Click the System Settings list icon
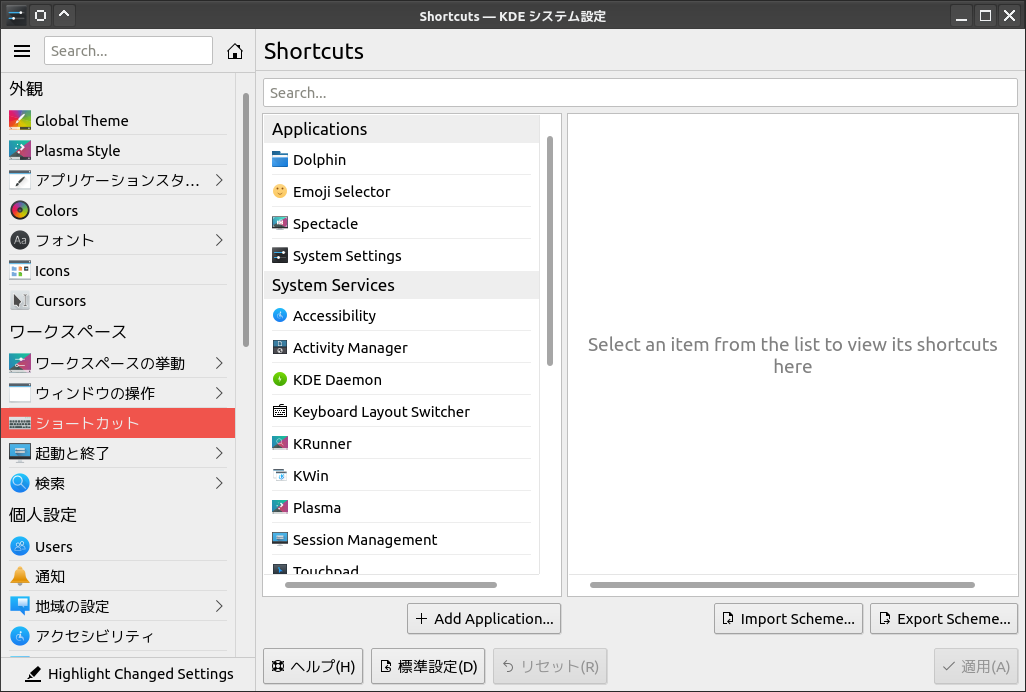This screenshot has height=692, width=1026. (280, 256)
